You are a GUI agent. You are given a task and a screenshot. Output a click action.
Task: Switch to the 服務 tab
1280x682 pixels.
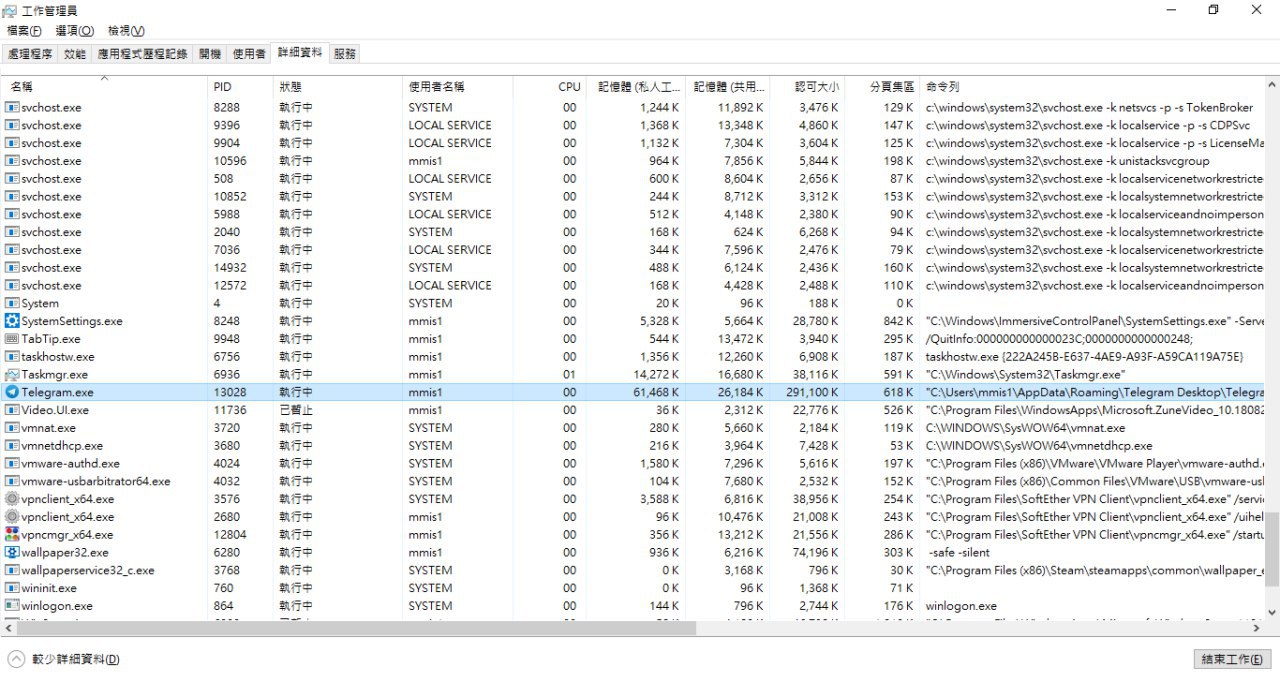(x=344, y=54)
